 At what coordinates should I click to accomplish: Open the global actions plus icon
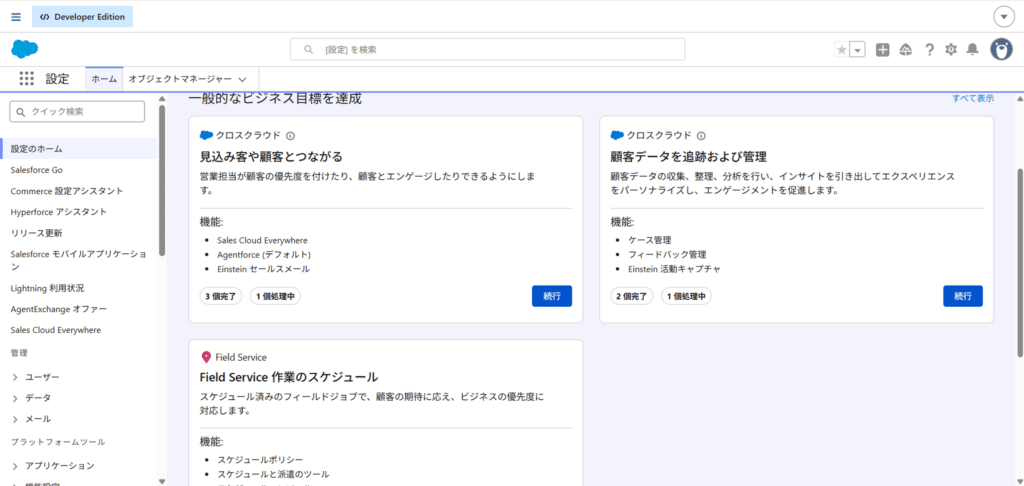pos(882,50)
